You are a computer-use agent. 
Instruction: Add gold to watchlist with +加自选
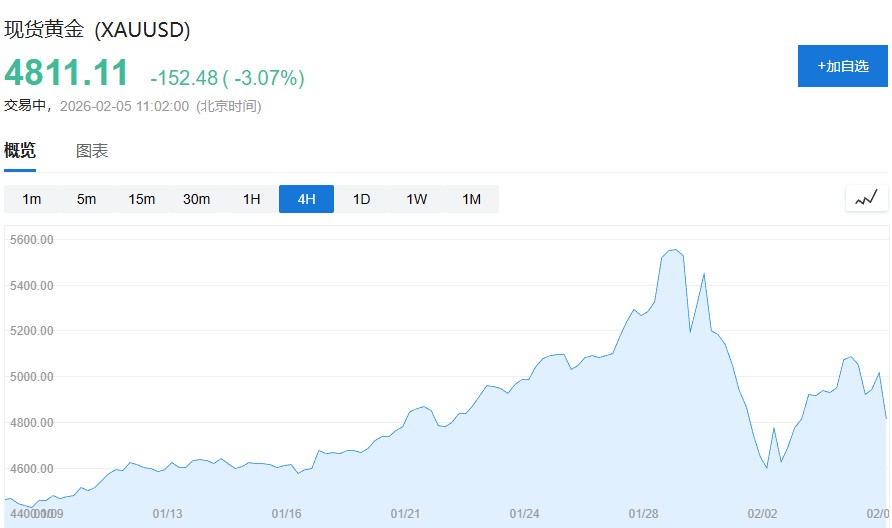842,66
